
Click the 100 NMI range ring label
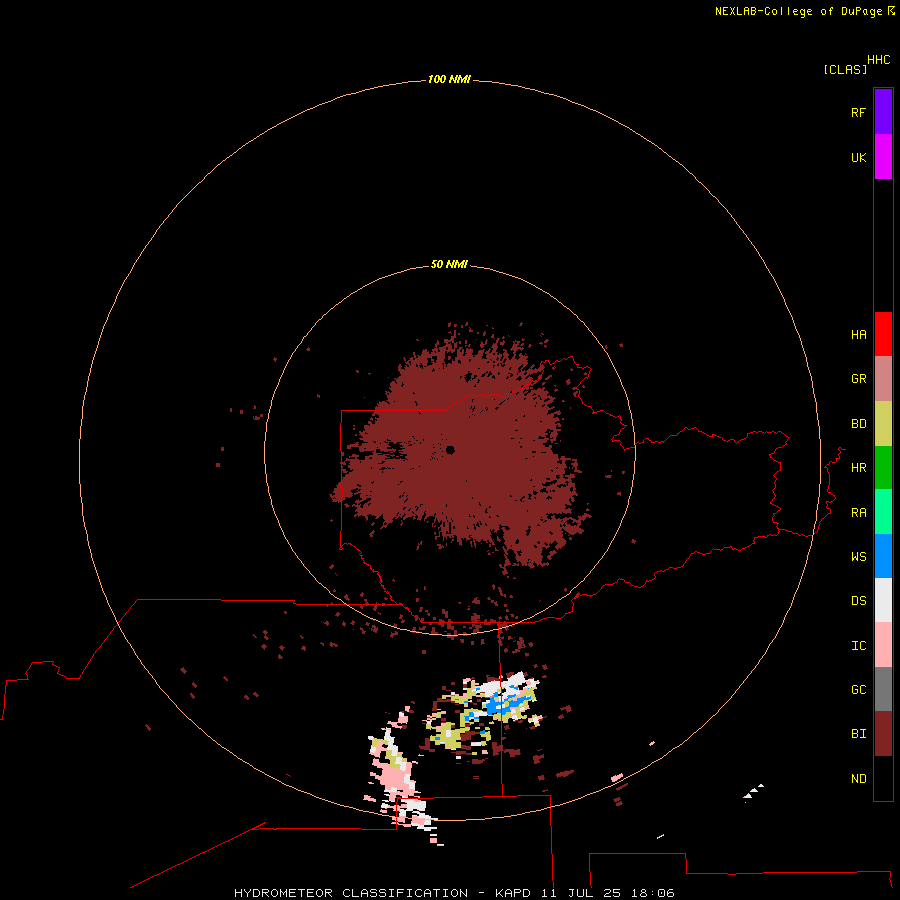pos(449,79)
